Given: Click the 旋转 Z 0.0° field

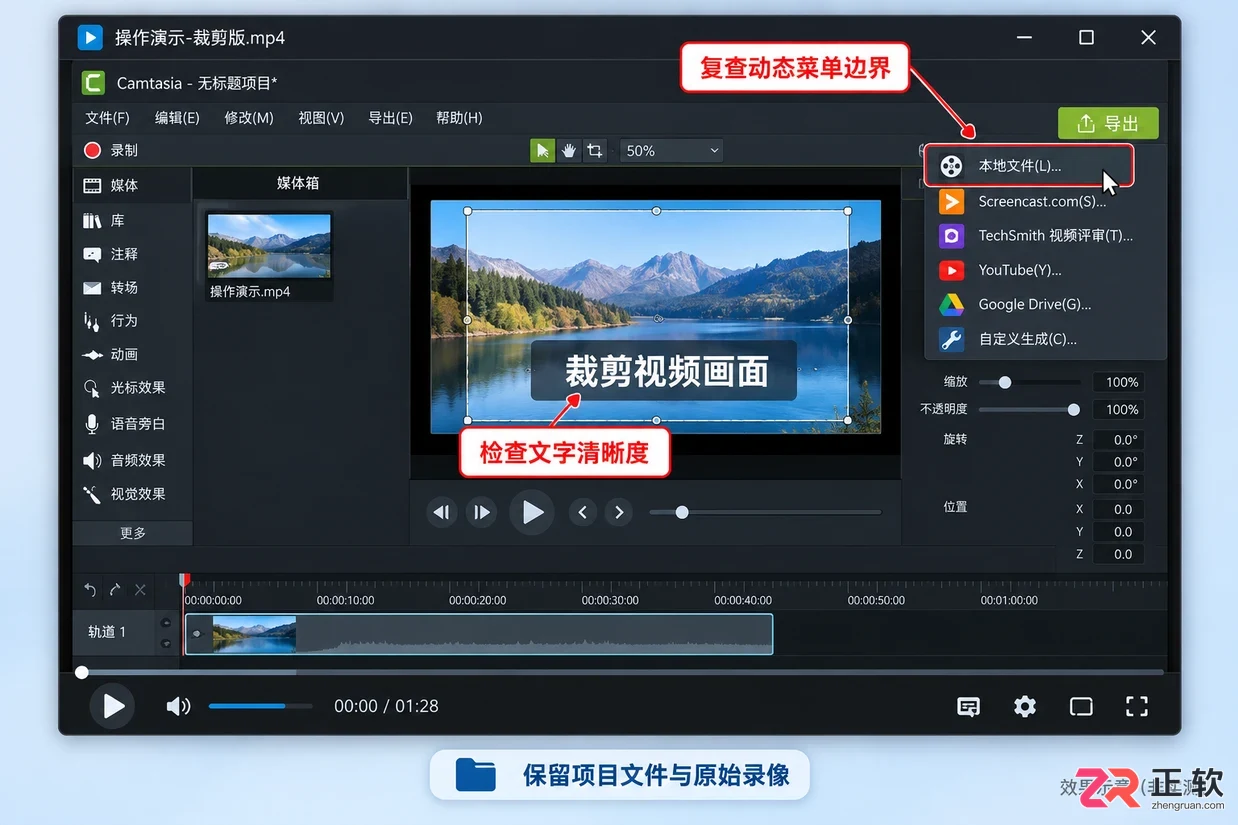Looking at the screenshot, I should (x=1118, y=440).
